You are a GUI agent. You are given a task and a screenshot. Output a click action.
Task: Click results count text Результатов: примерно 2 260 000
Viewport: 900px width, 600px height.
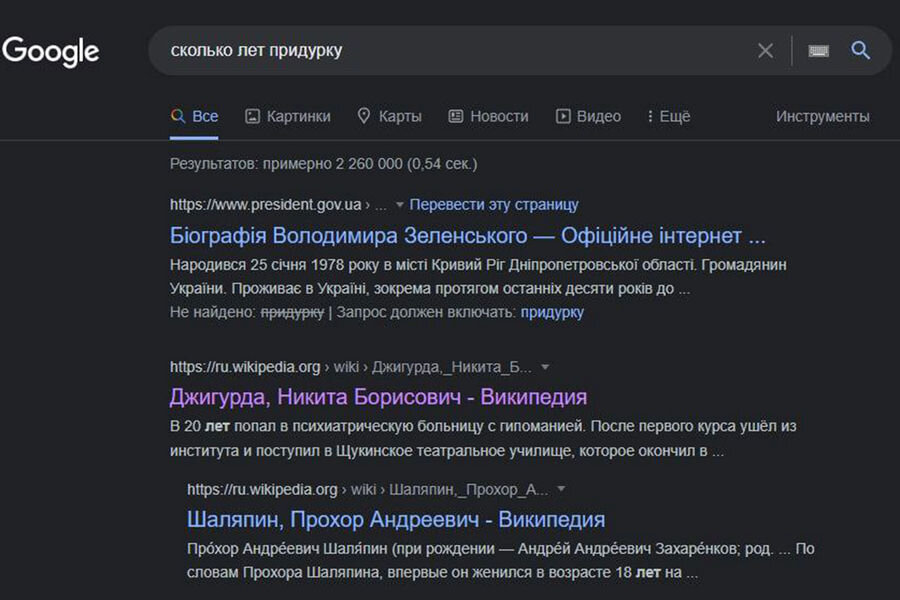click(286, 164)
